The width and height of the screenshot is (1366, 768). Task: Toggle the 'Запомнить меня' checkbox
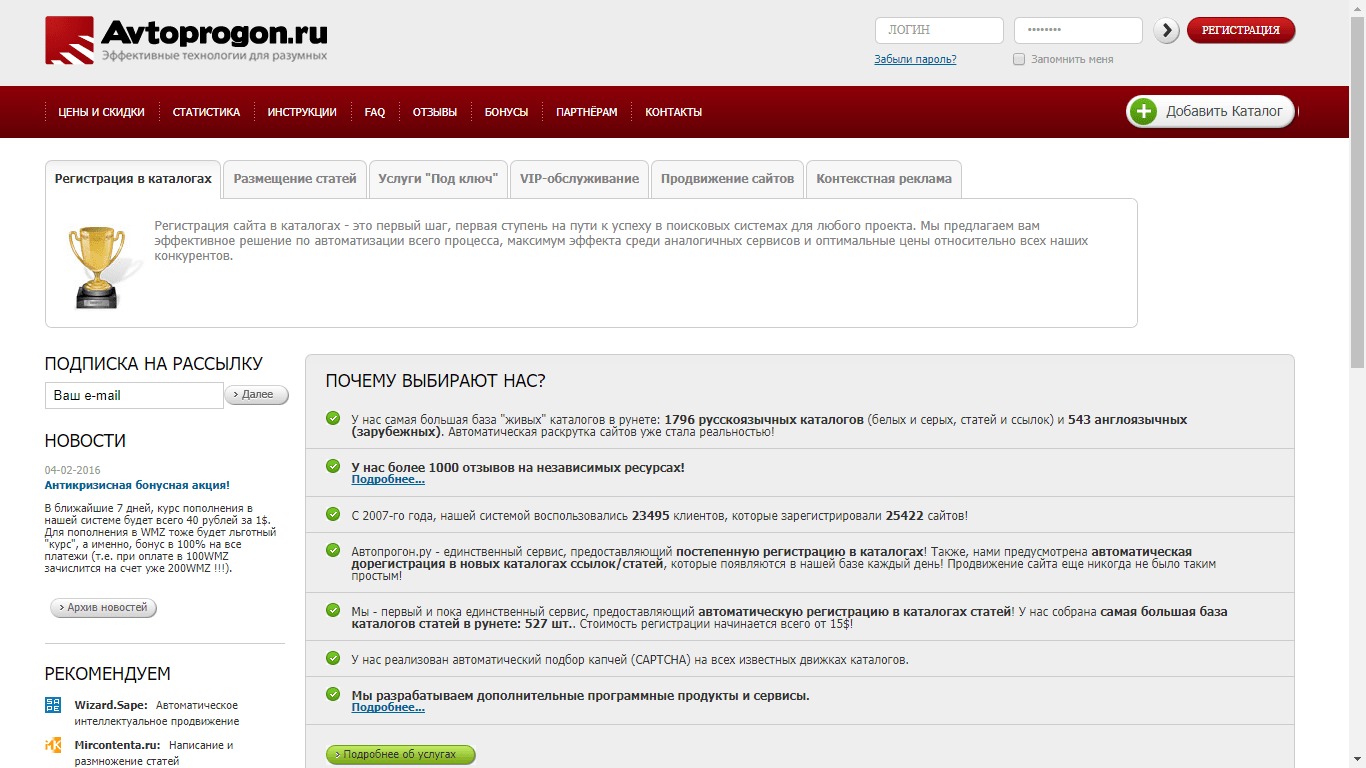click(1019, 59)
